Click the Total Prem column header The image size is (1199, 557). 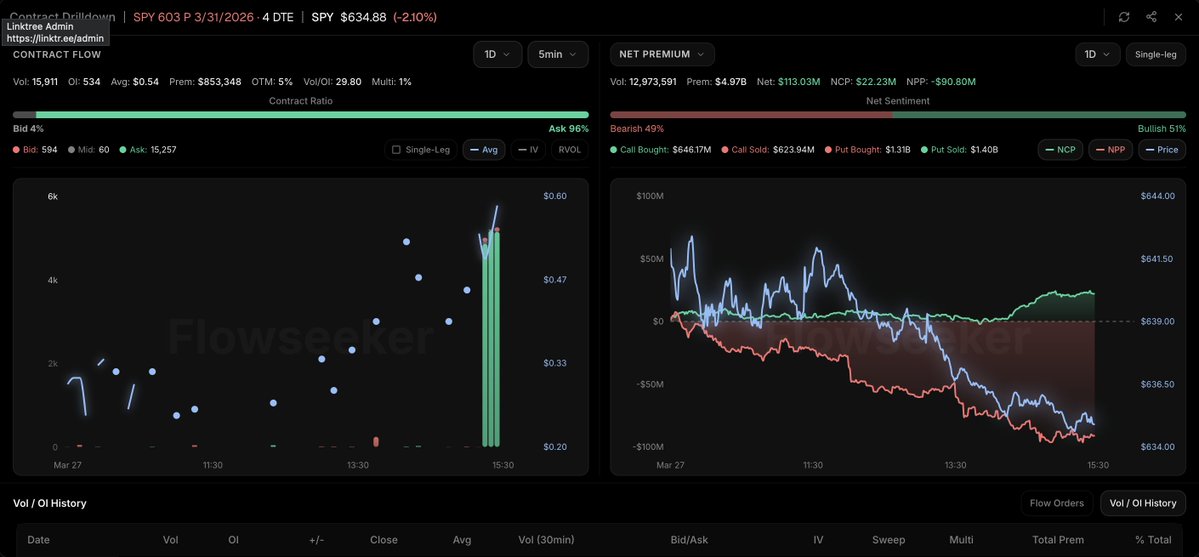tap(1058, 540)
